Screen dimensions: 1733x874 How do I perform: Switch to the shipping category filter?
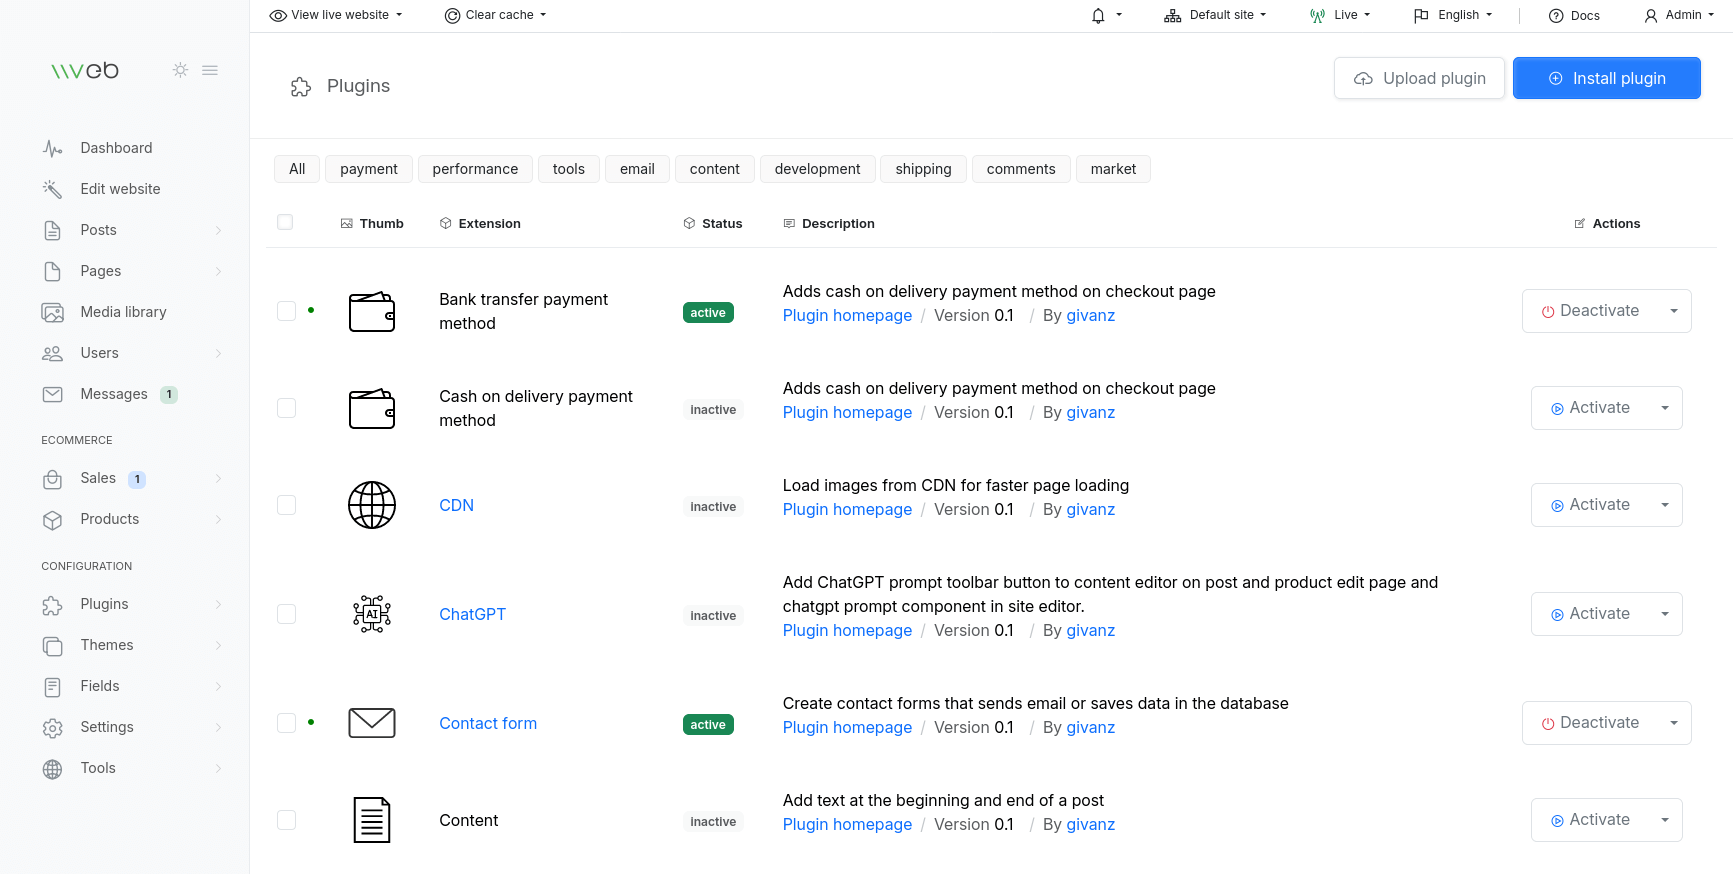923,169
